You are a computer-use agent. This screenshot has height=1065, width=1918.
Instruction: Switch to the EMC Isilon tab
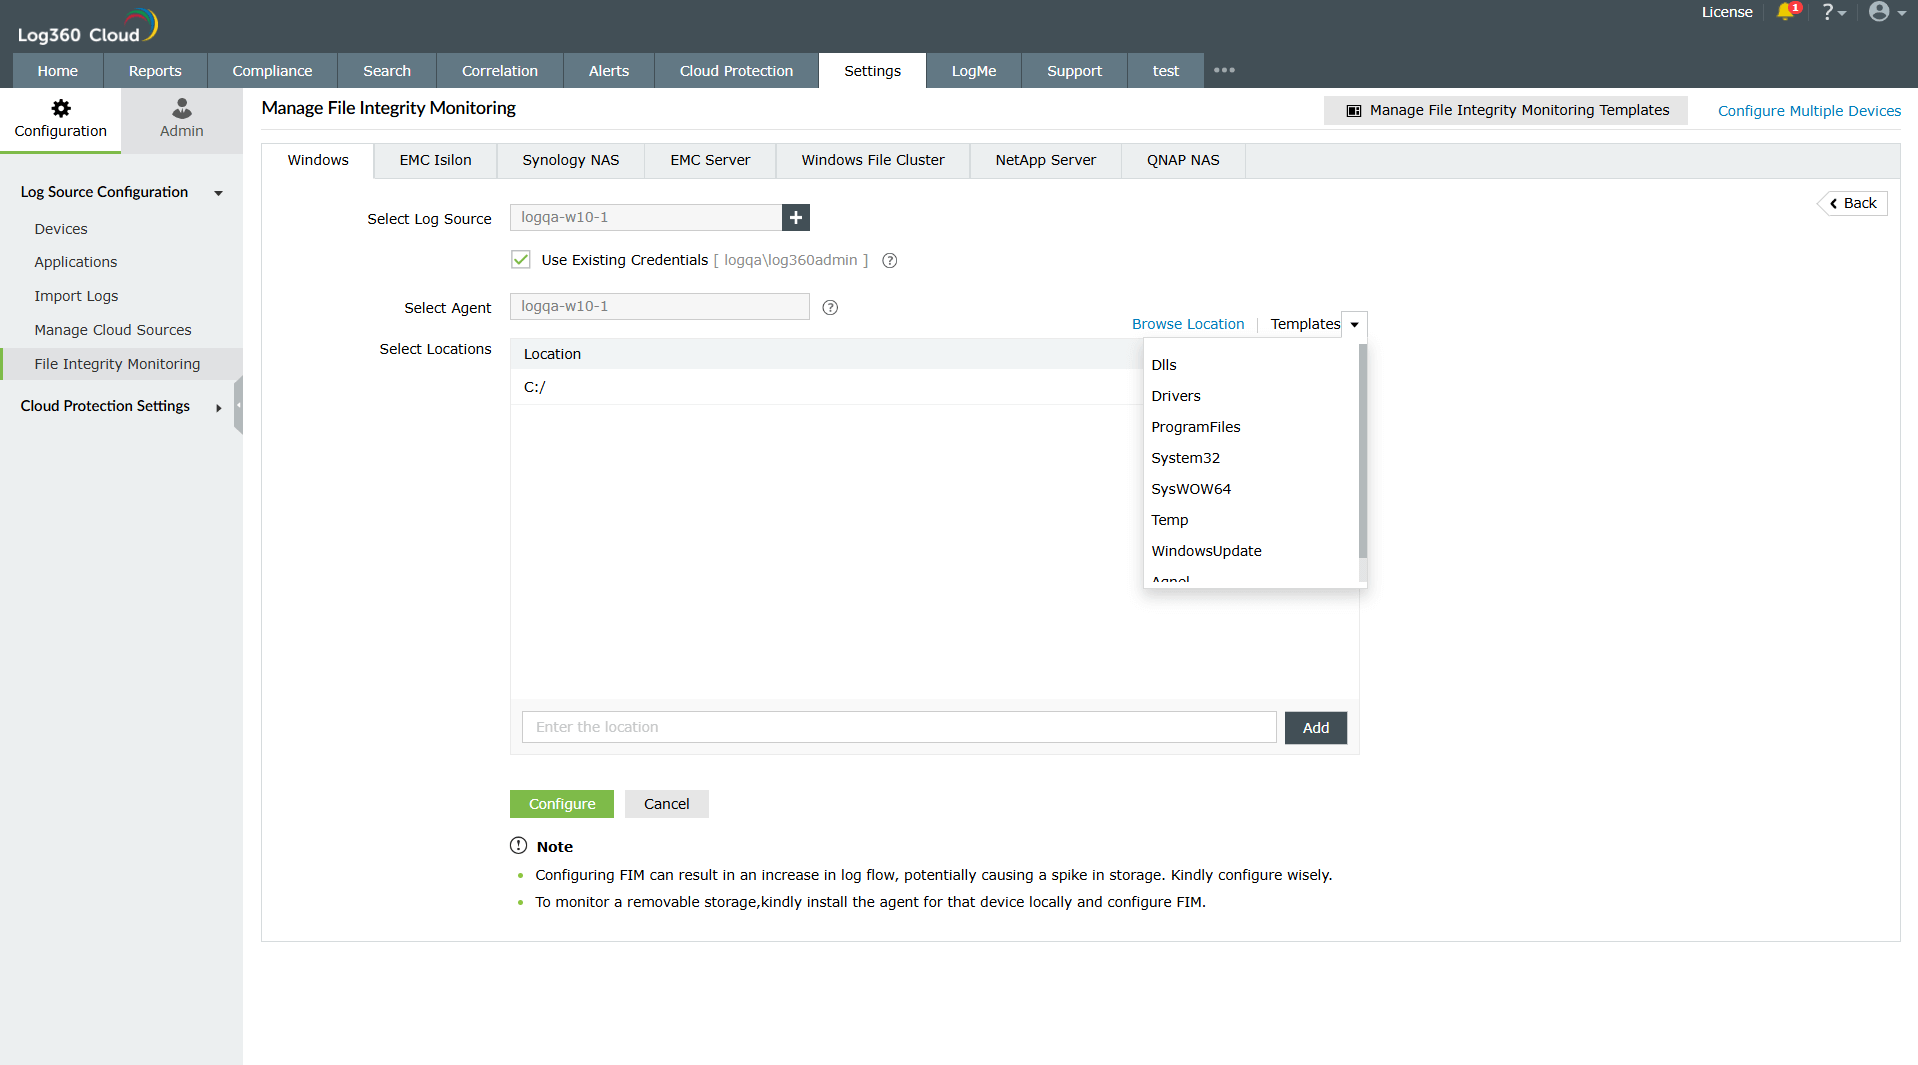[x=434, y=159]
